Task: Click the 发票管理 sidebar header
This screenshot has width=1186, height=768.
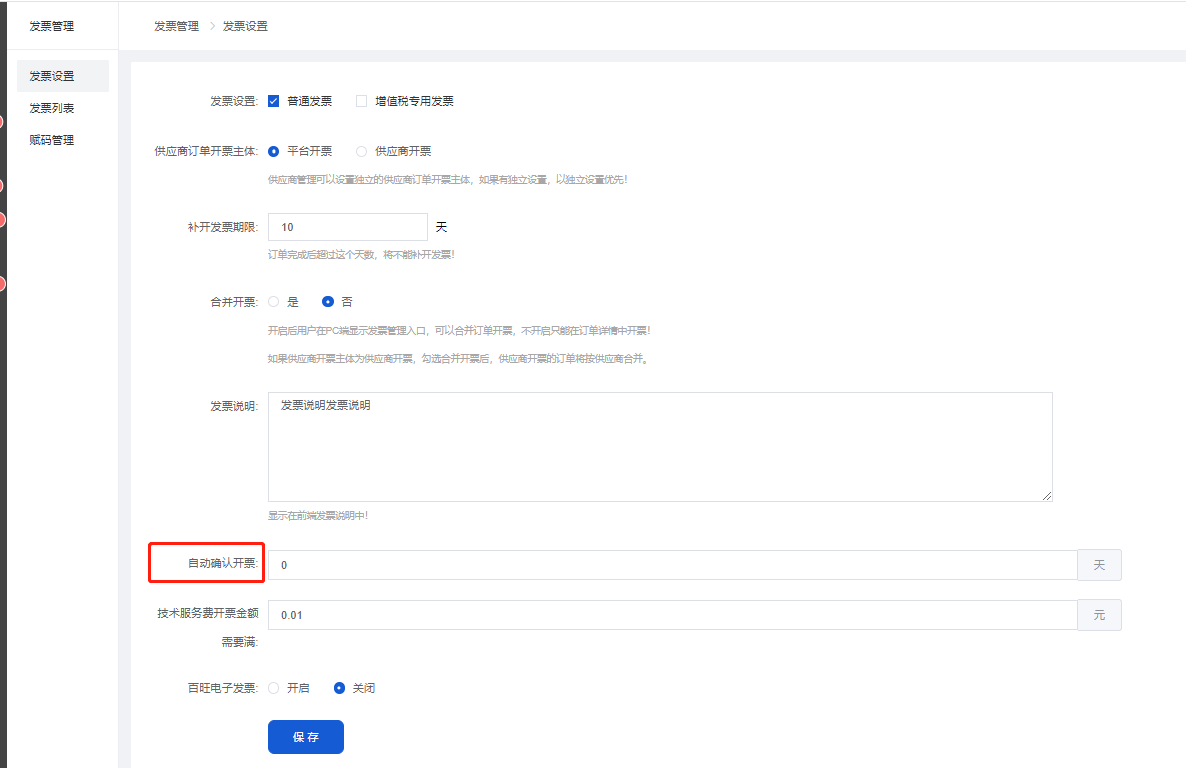Action: 52,26
